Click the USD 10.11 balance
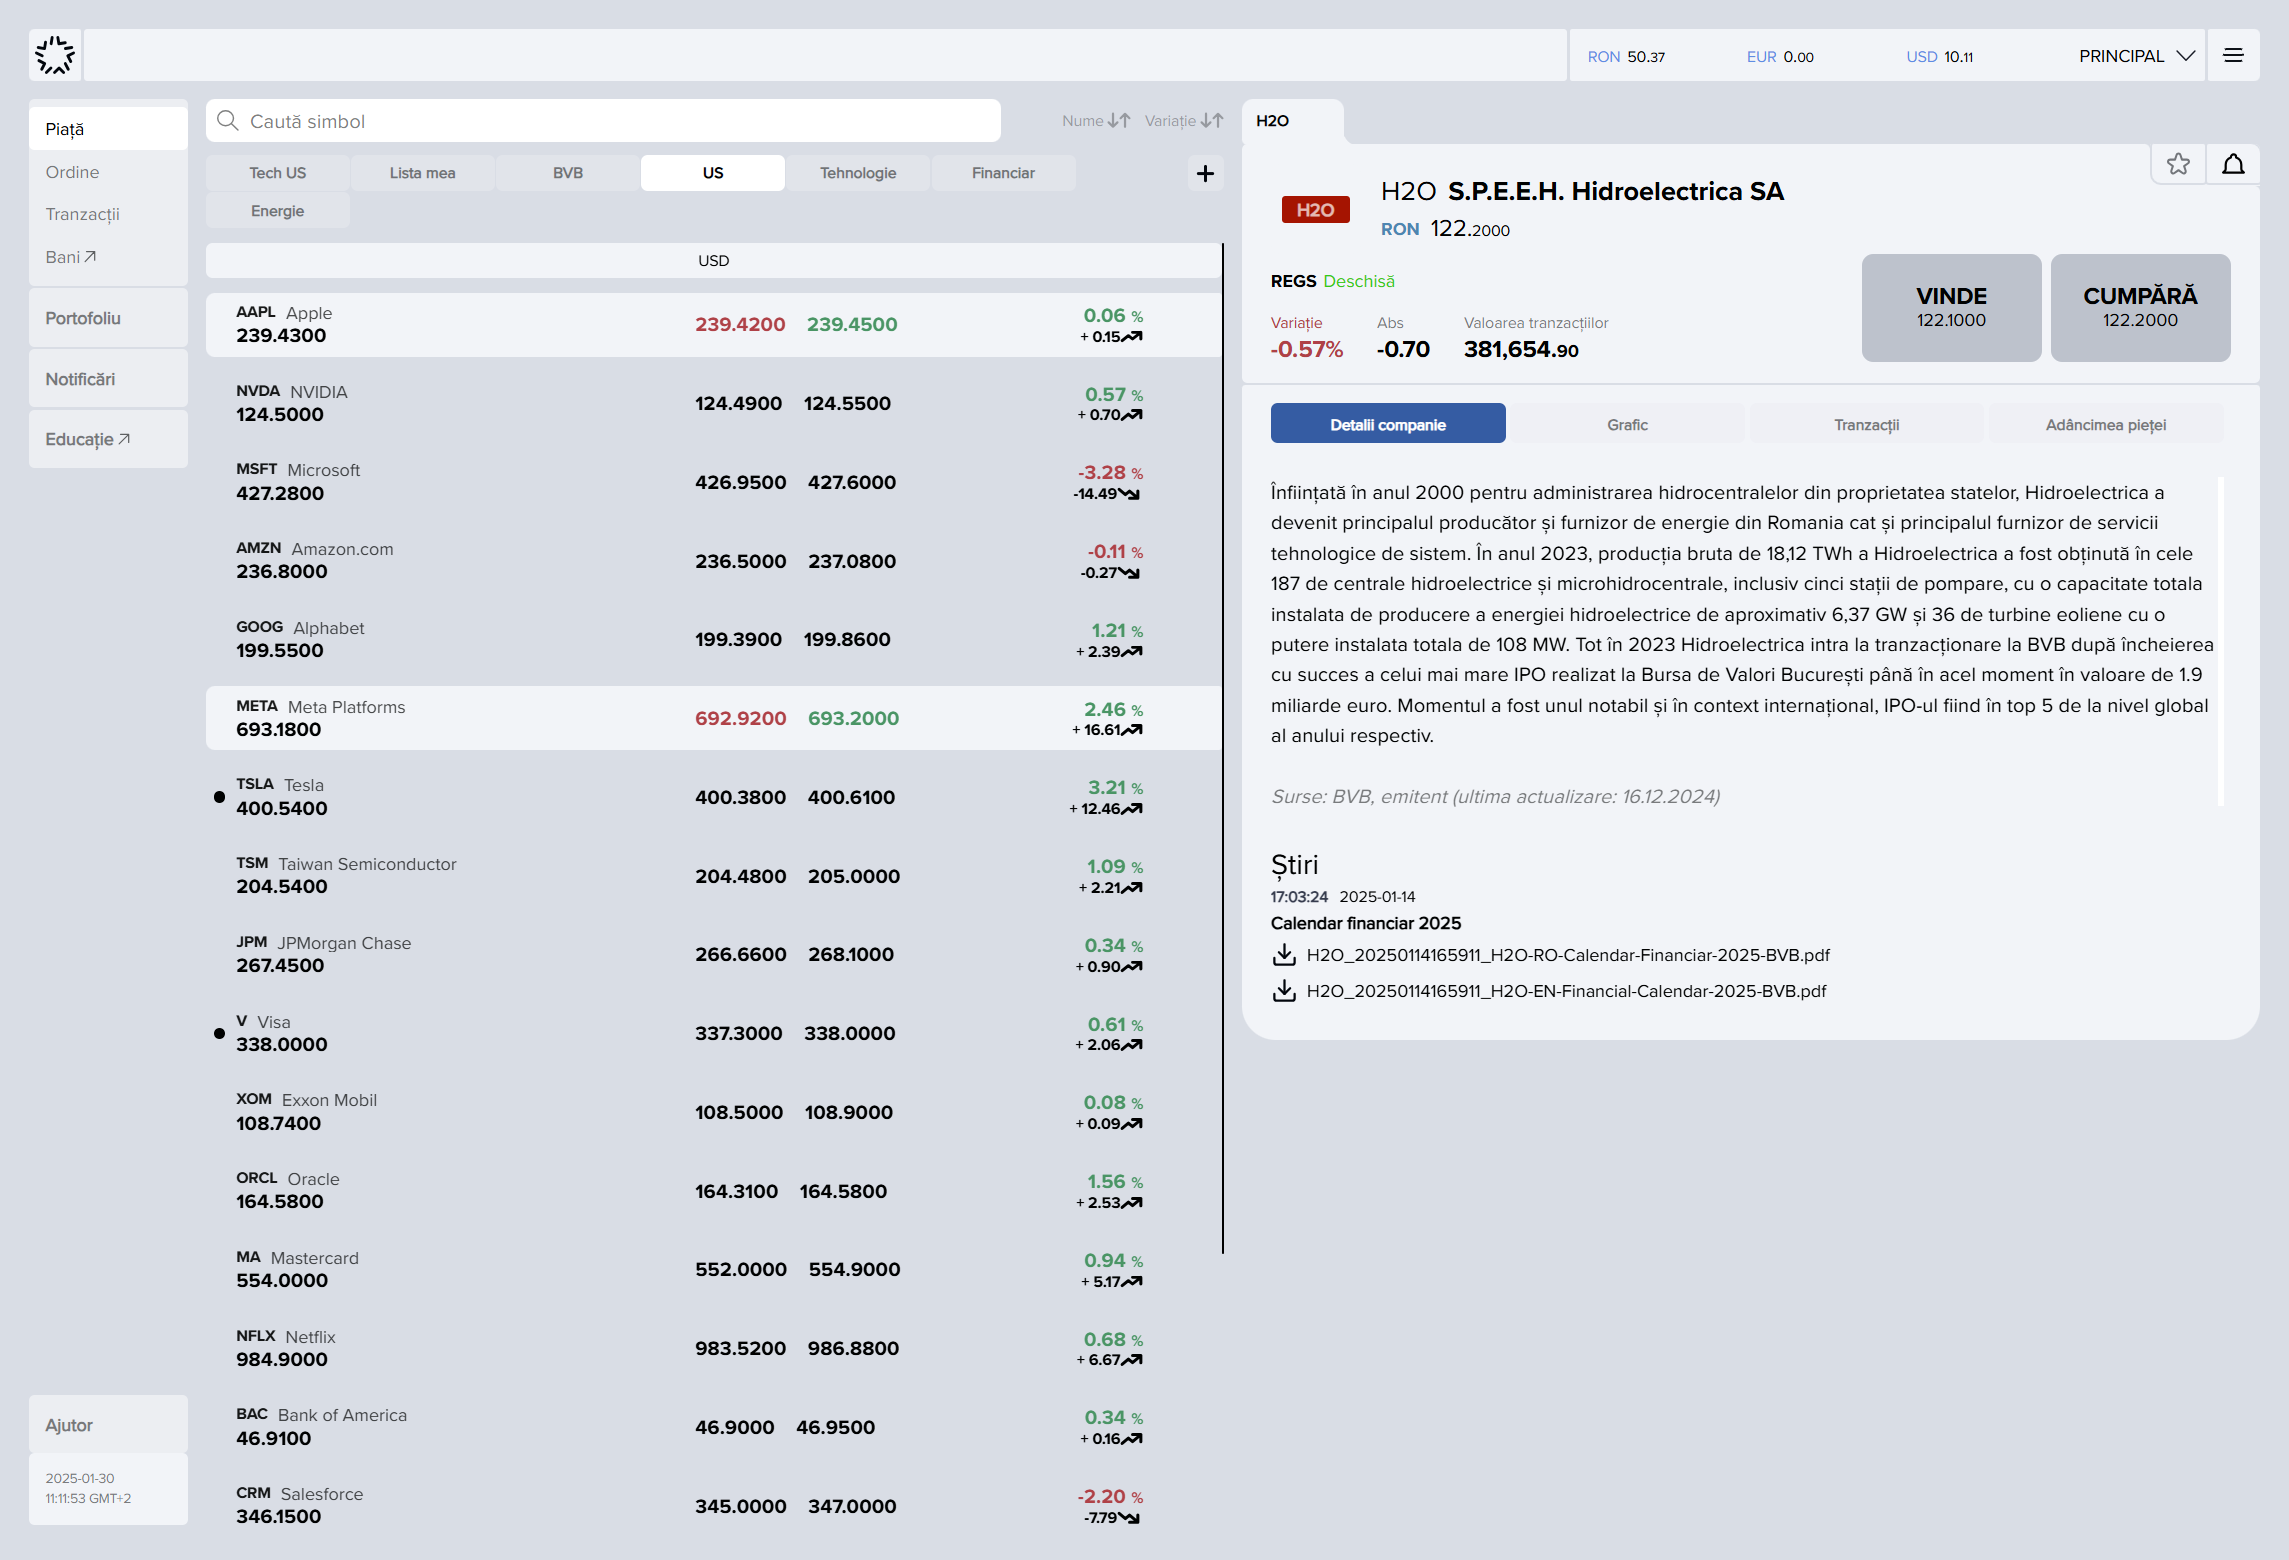 pyautogui.click(x=1939, y=57)
